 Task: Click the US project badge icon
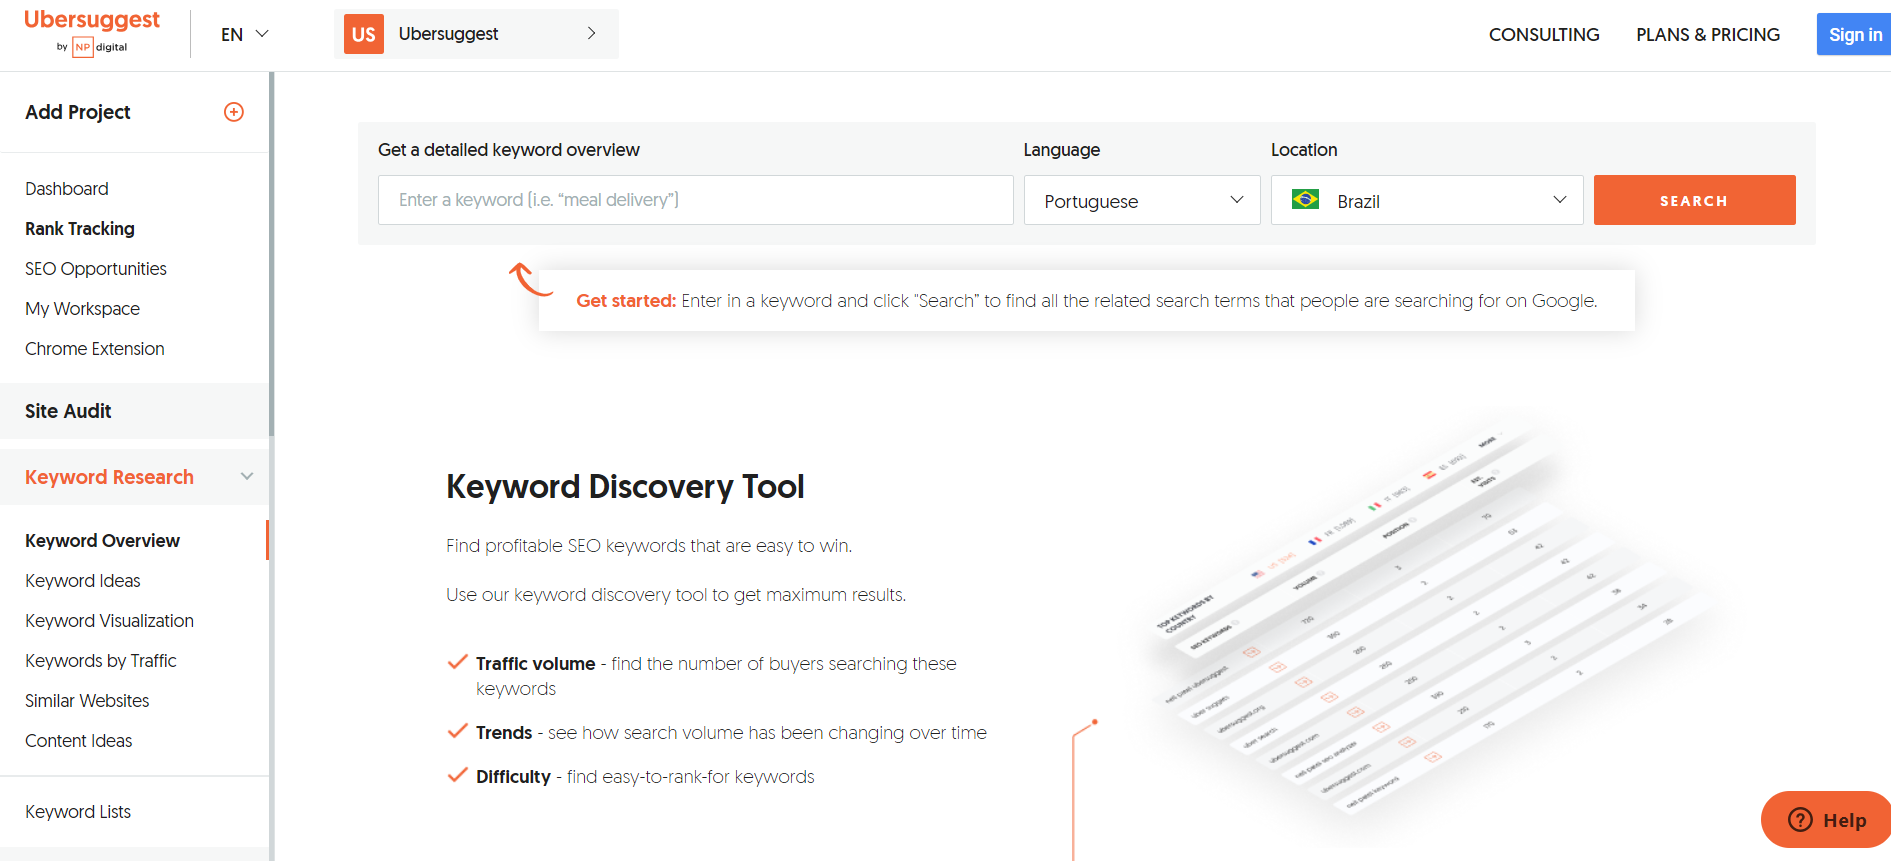pyautogui.click(x=364, y=34)
